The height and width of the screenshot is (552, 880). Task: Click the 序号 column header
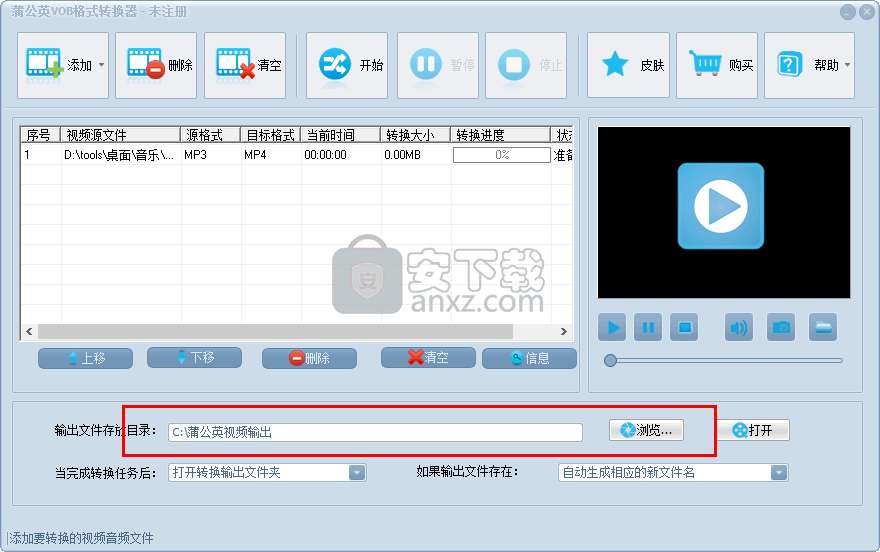click(40, 135)
